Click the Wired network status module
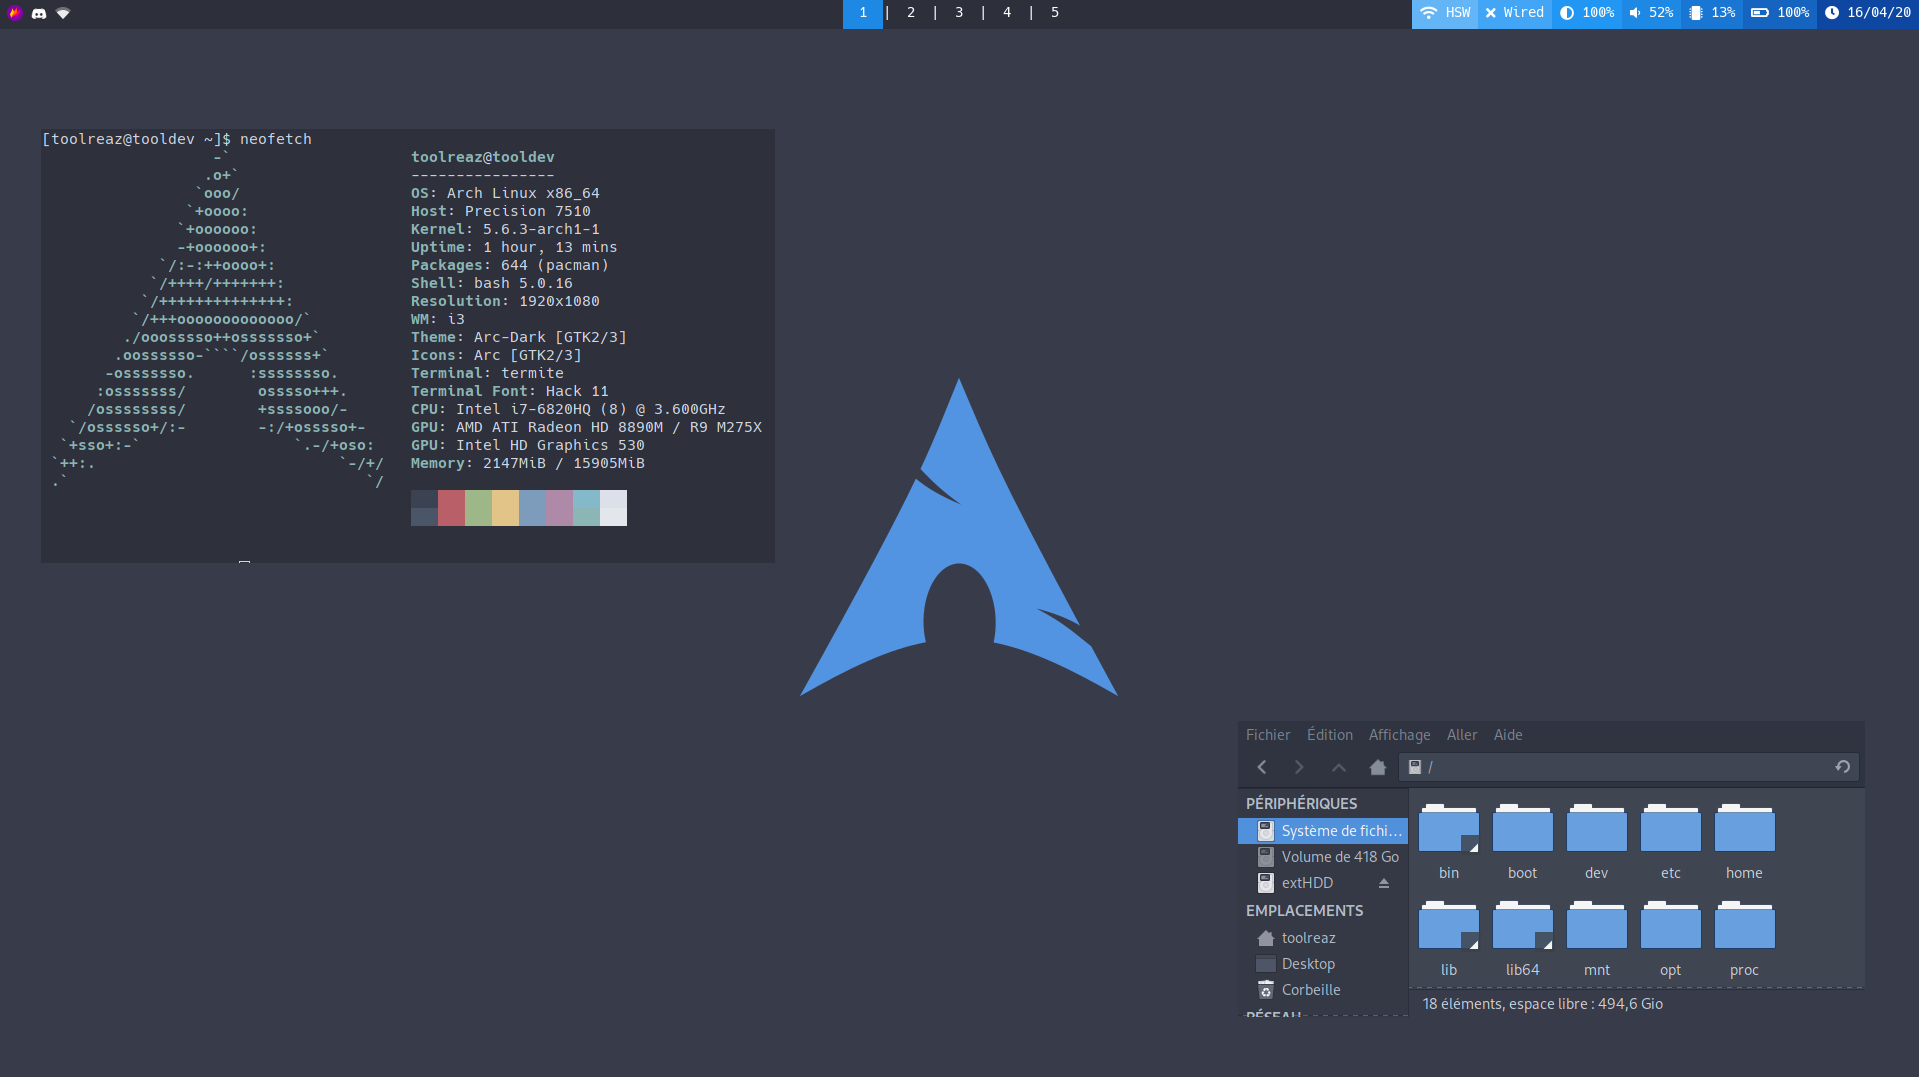 coord(1515,13)
